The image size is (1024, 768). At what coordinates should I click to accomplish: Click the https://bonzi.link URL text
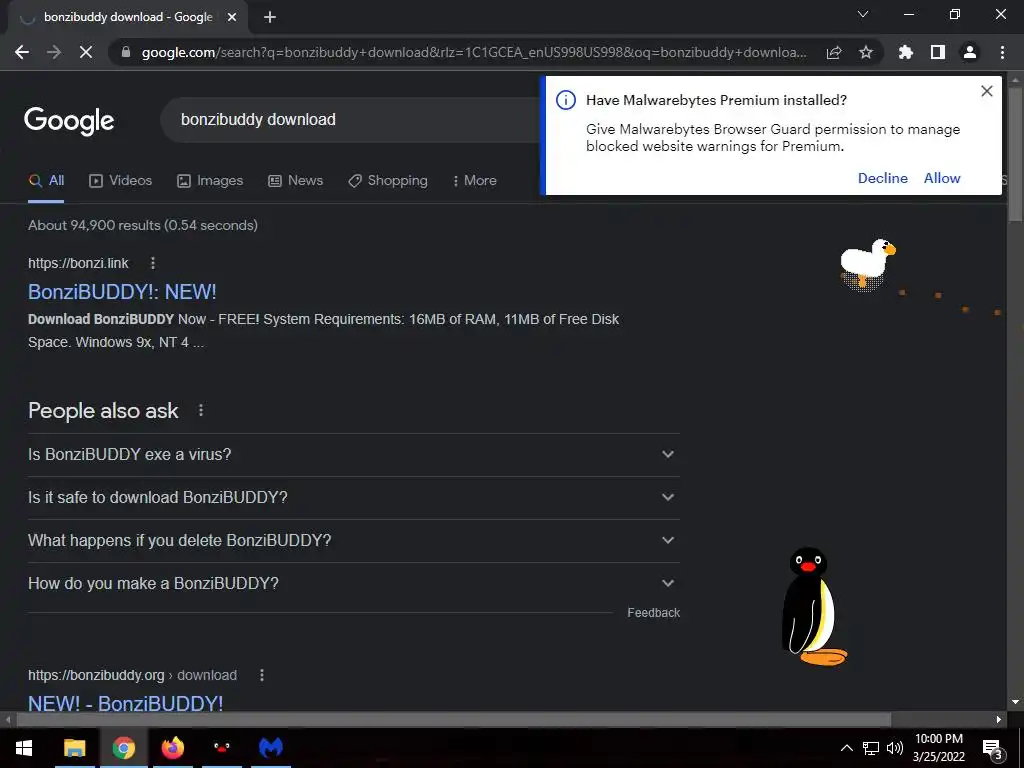78,263
